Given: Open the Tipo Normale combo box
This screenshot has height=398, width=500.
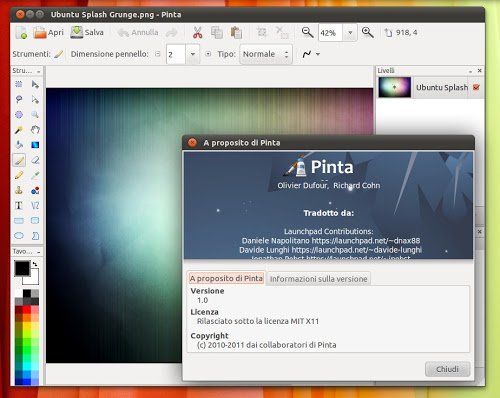Looking at the screenshot, I should click(266, 54).
